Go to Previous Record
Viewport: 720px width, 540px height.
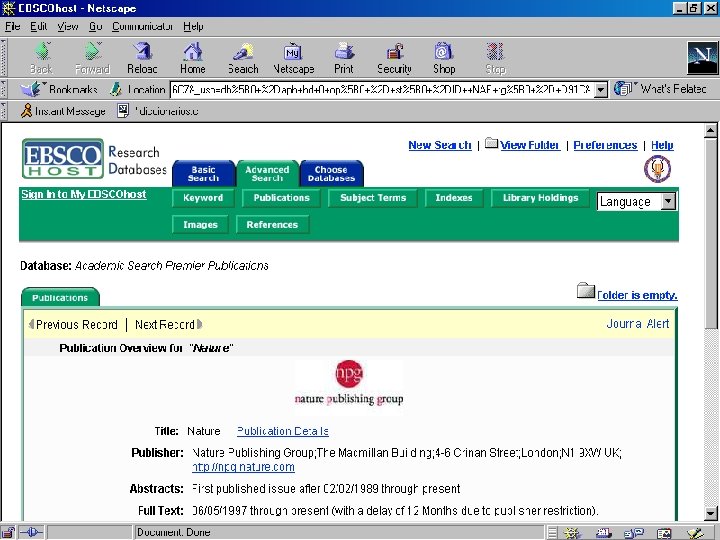coord(73,325)
